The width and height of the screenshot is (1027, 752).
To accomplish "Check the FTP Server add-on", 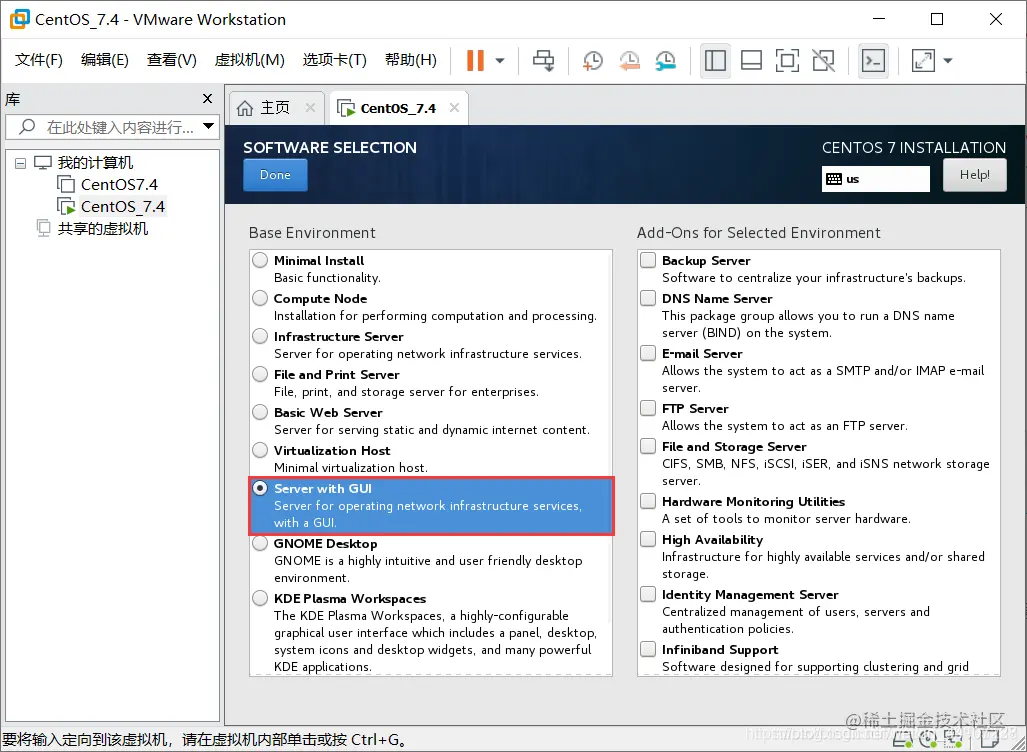I will pyautogui.click(x=648, y=408).
